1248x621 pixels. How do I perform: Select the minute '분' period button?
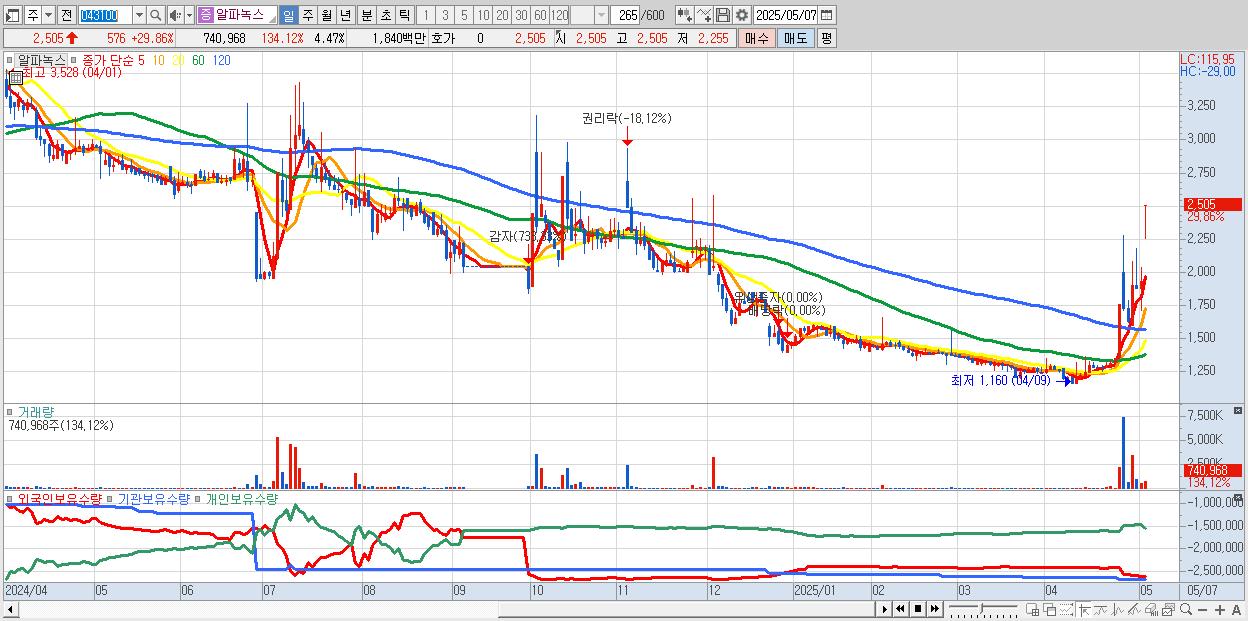tap(365, 15)
